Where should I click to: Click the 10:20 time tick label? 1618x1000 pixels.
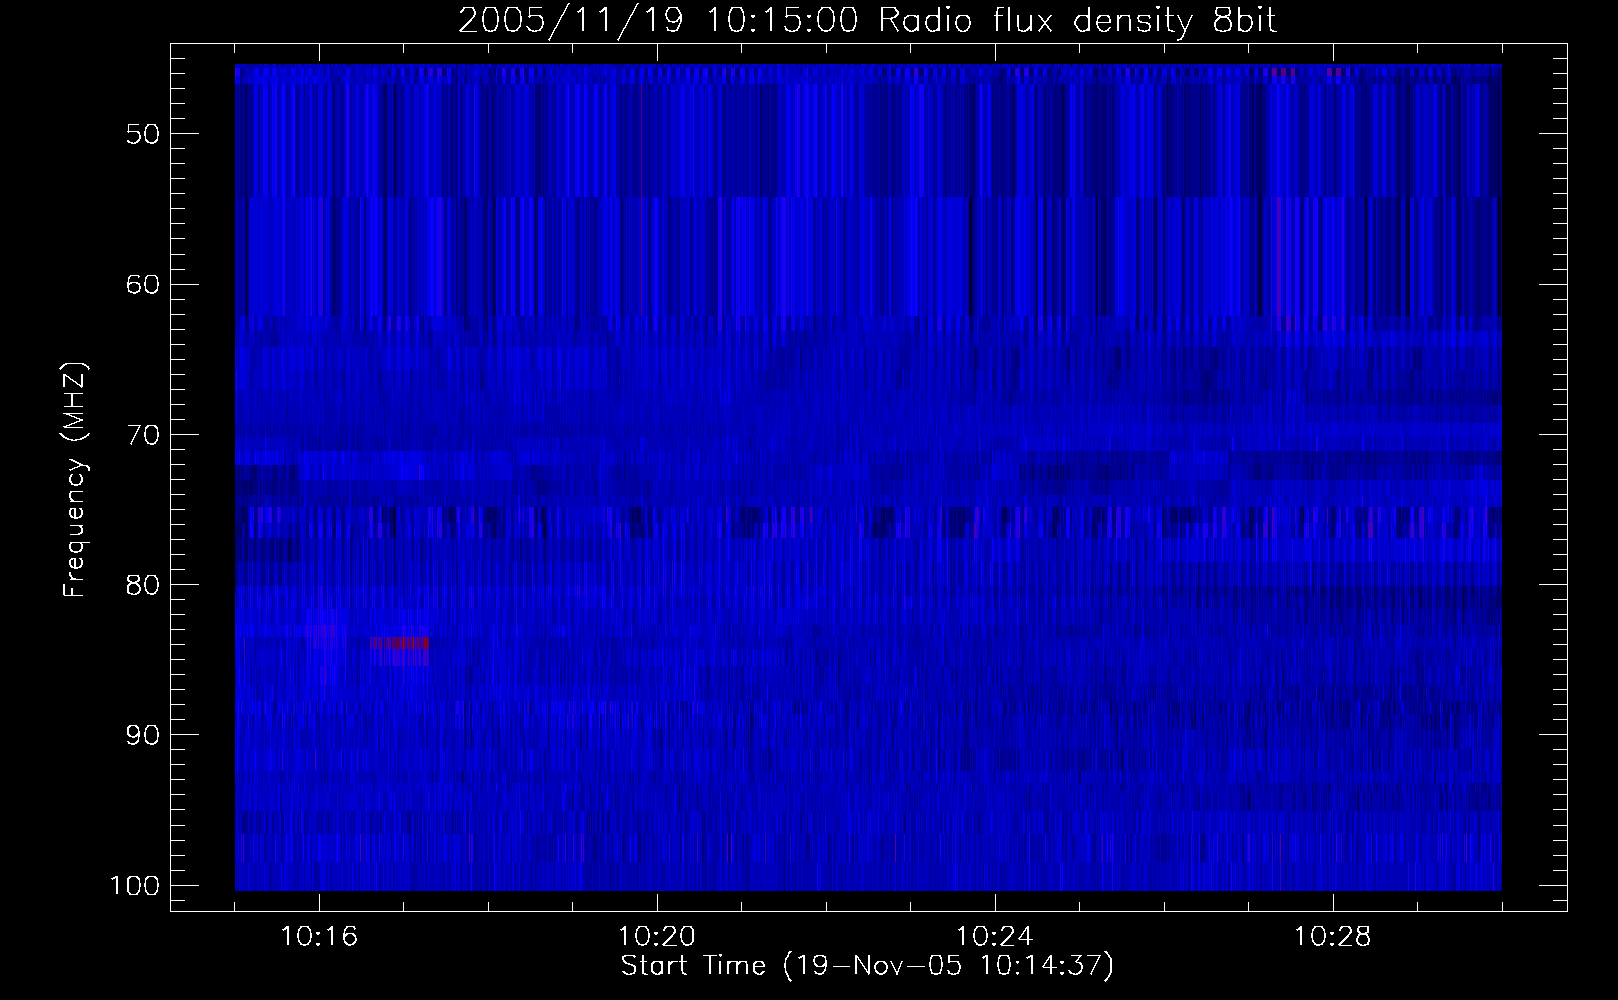click(657, 938)
